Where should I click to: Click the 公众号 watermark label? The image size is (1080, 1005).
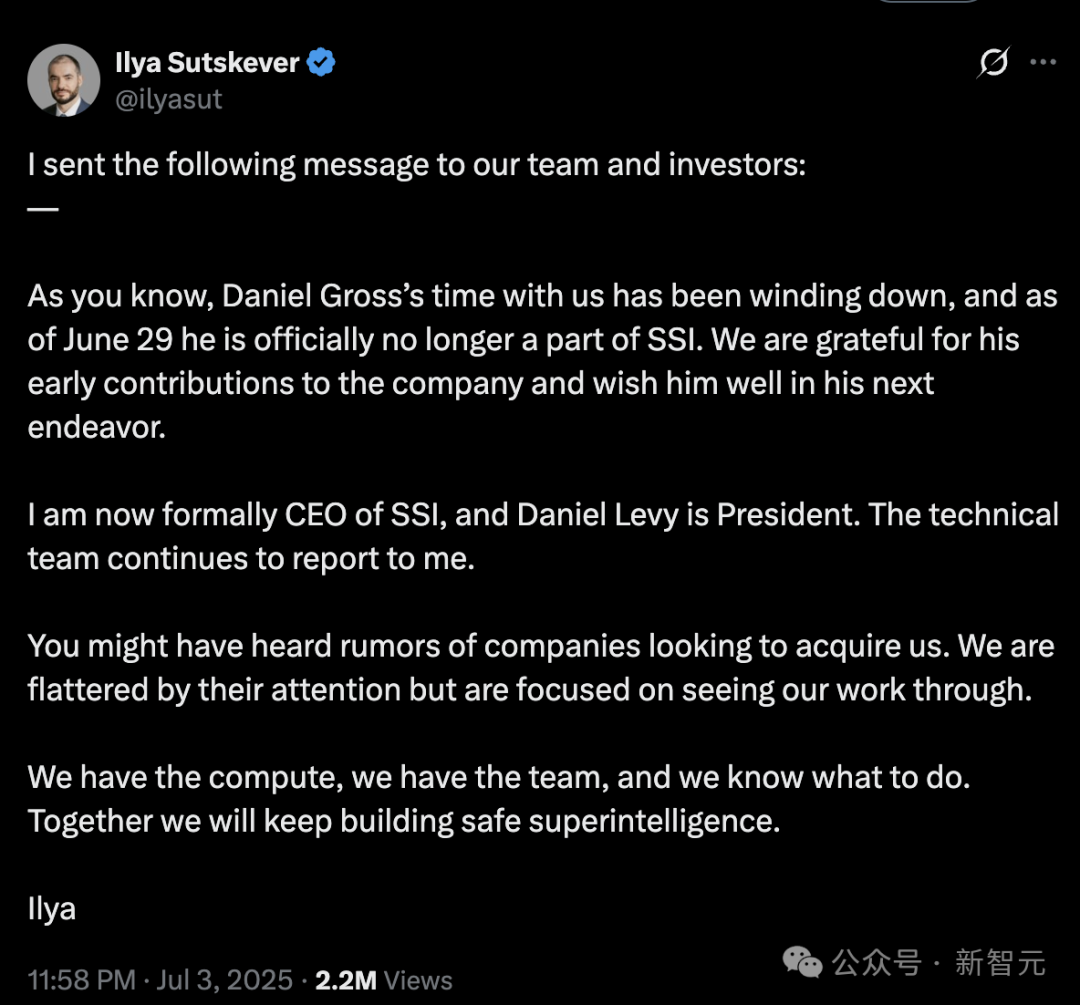click(875, 962)
